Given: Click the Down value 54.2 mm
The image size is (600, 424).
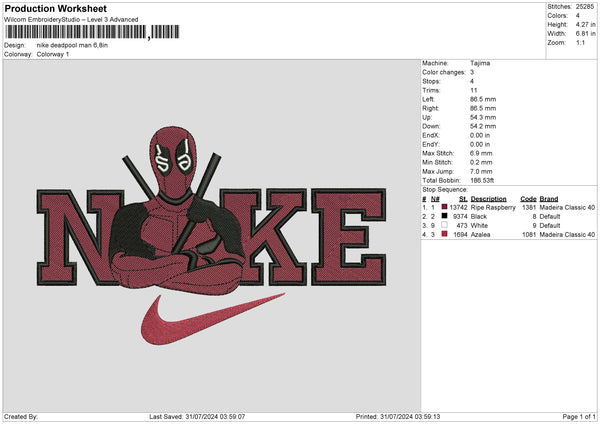Looking at the screenshot, I should [483, 126].
